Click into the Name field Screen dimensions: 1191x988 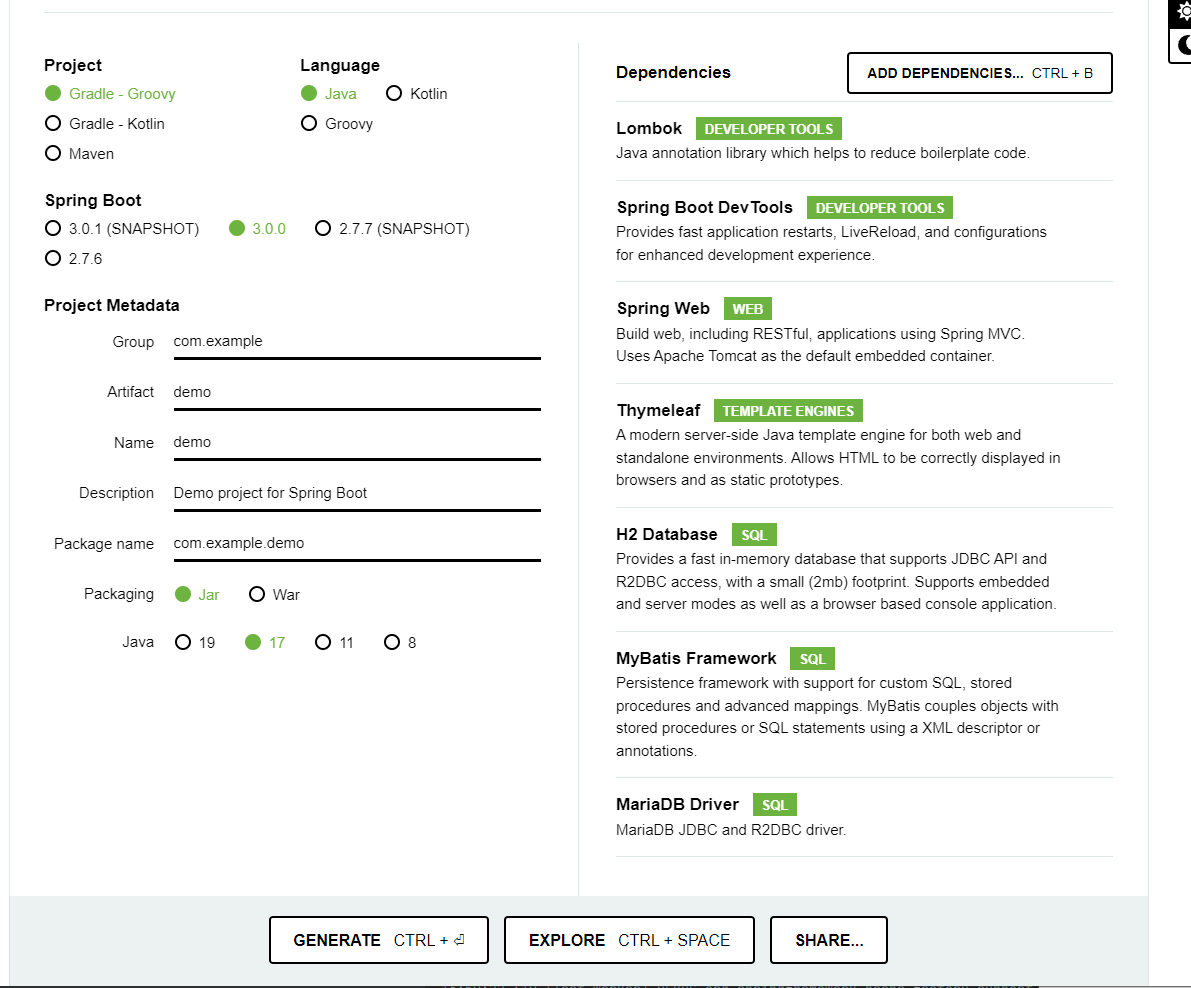[x=357, y=443]
